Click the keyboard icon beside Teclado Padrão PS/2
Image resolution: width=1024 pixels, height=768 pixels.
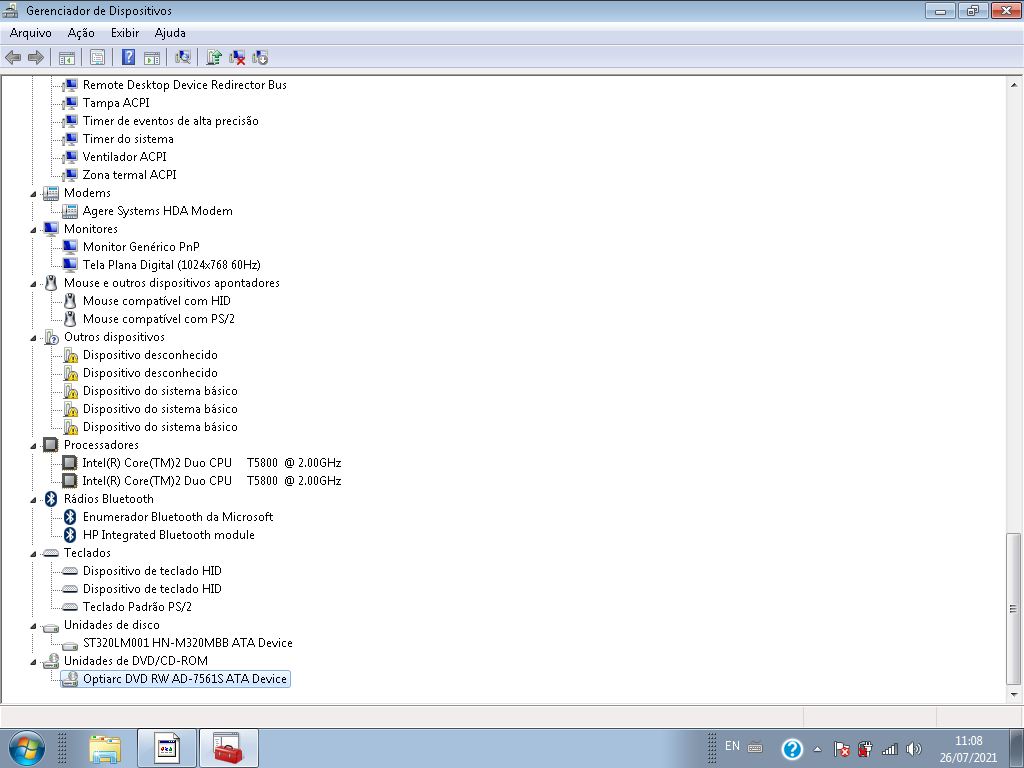(x=70, y=607)
